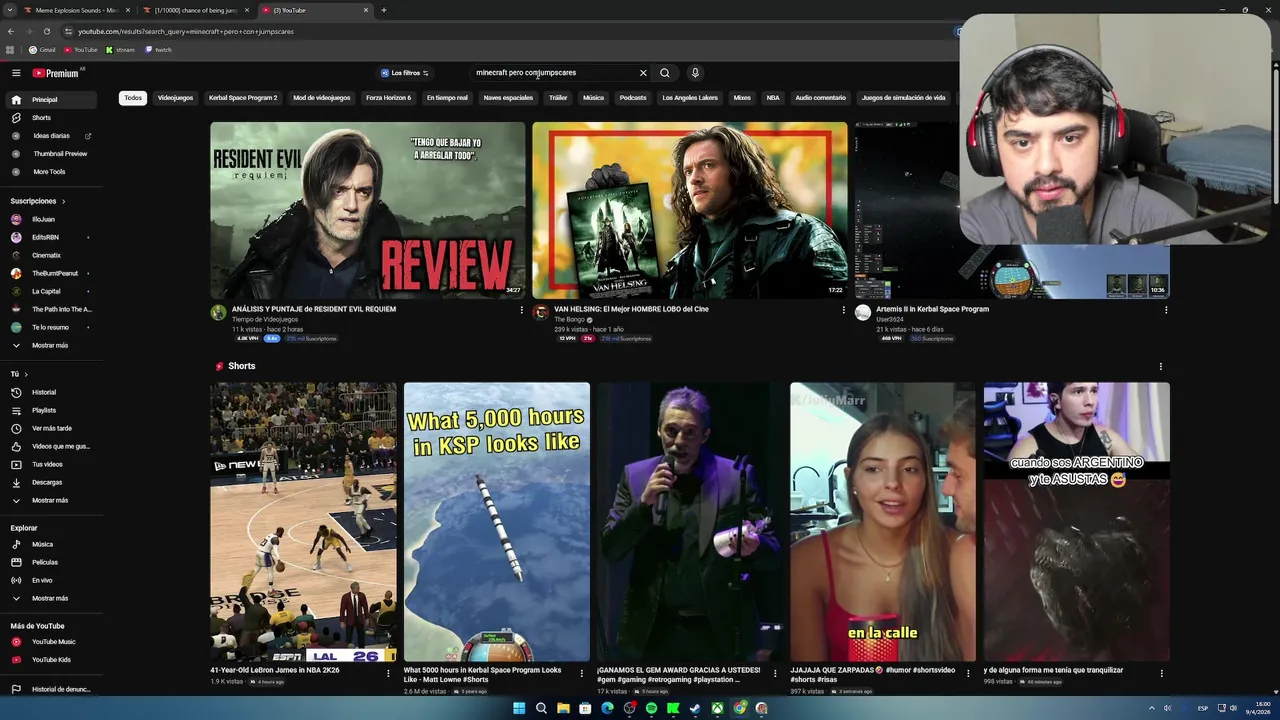Go to Principal in the sidebar
1280x720 pixels.
52,100
